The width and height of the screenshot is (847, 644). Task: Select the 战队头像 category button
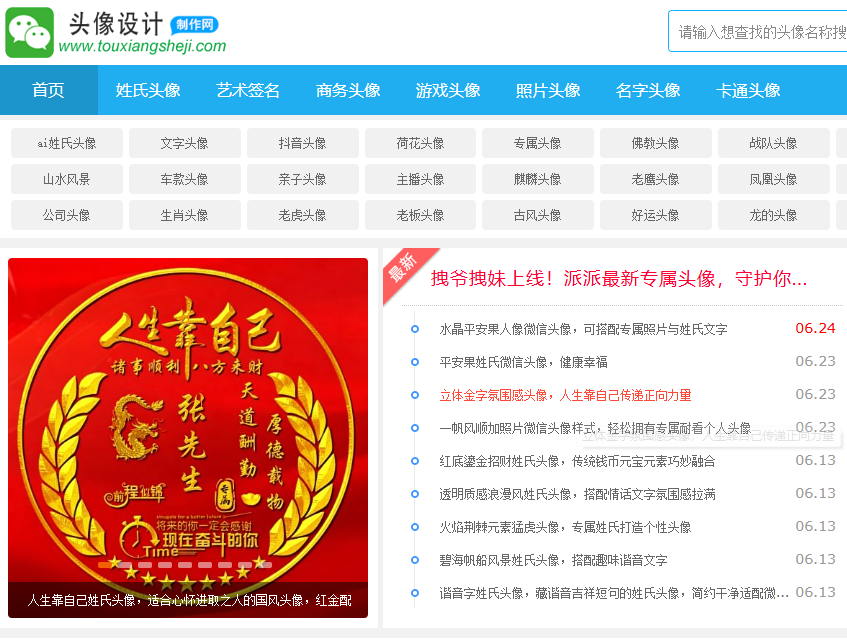coord(774,143)
